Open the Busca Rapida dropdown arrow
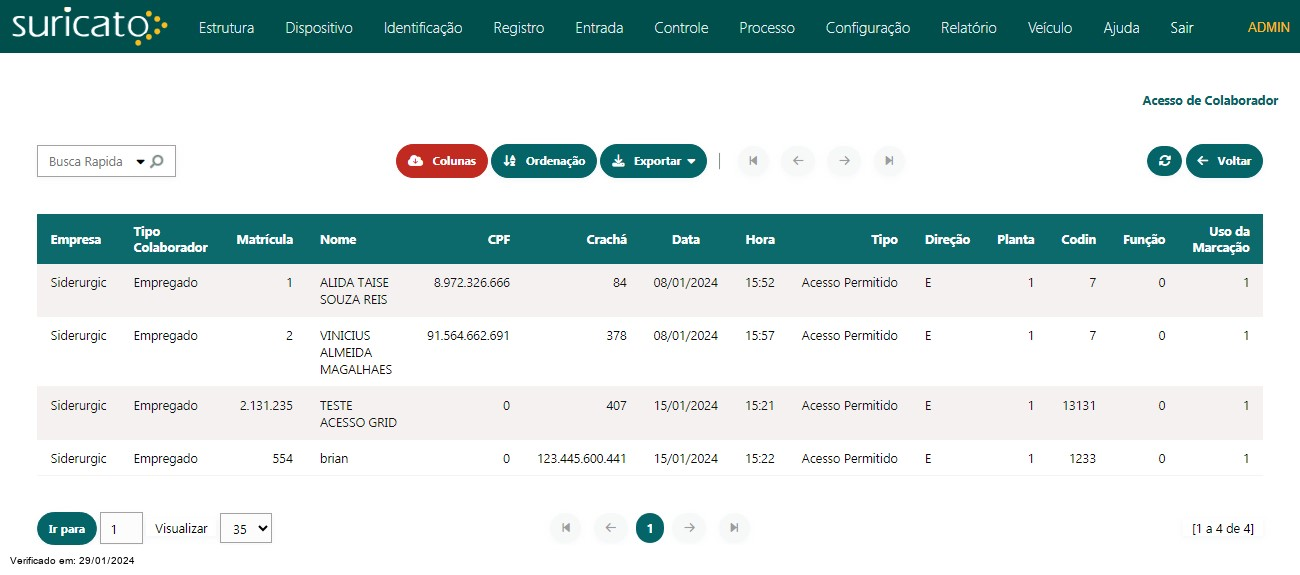The height and width of the screenshot is (575, 1300). tap(140, 162)
